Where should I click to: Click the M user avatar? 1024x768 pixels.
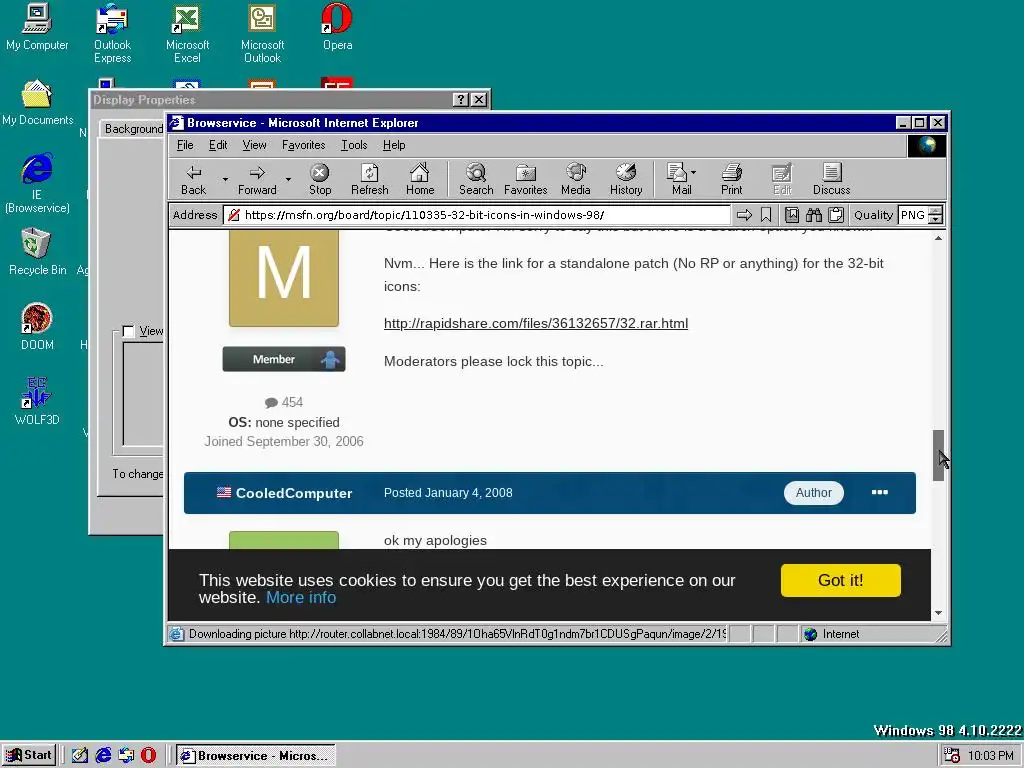pyautogui.click(x=283, y=278)
